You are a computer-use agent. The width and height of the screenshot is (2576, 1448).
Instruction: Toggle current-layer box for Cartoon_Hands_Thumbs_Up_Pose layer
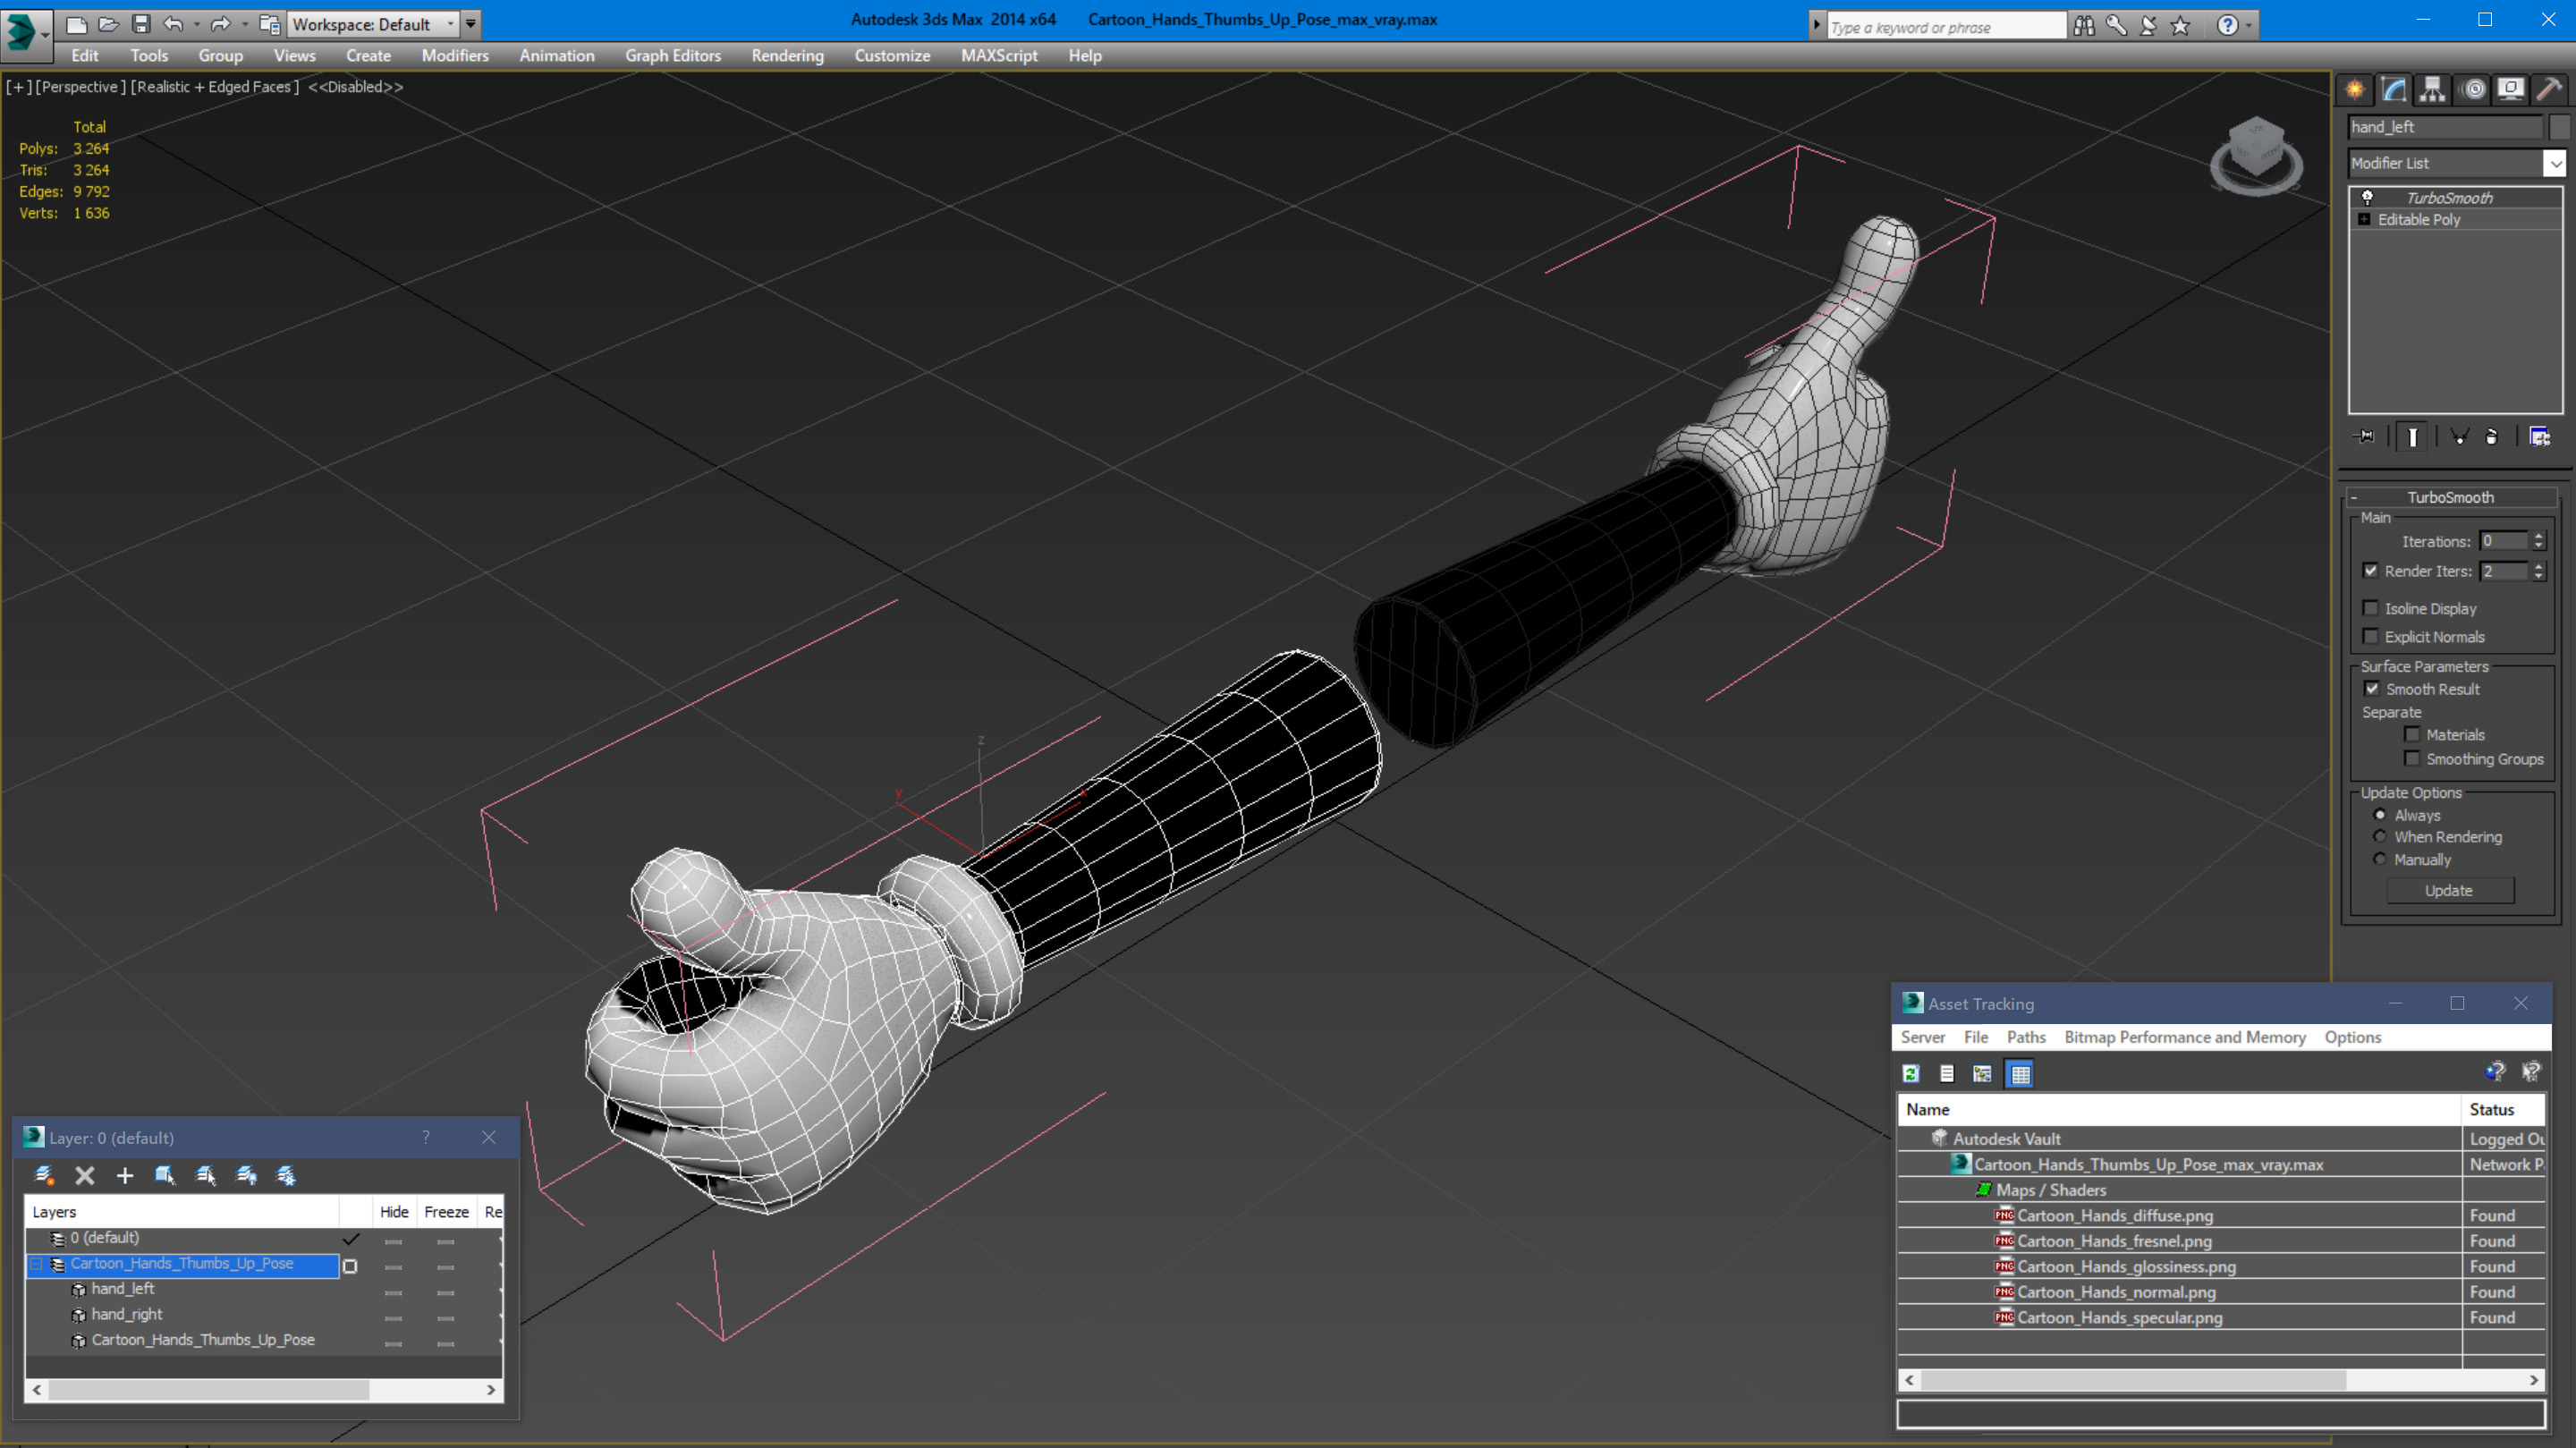[x=350, y=1266]
